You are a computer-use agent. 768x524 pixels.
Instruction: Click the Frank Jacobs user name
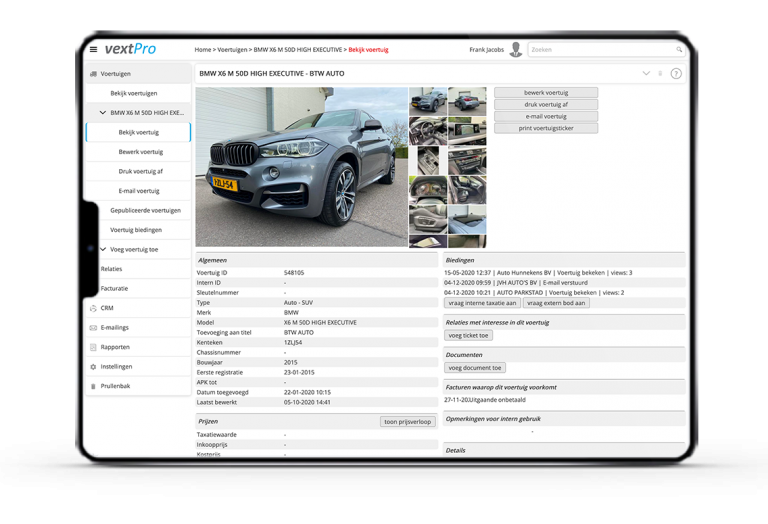[486, 49]
